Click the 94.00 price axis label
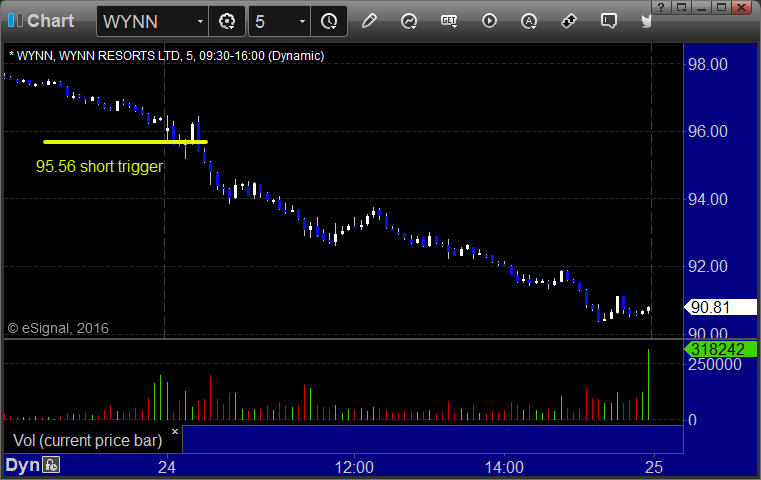 [708, 199]
